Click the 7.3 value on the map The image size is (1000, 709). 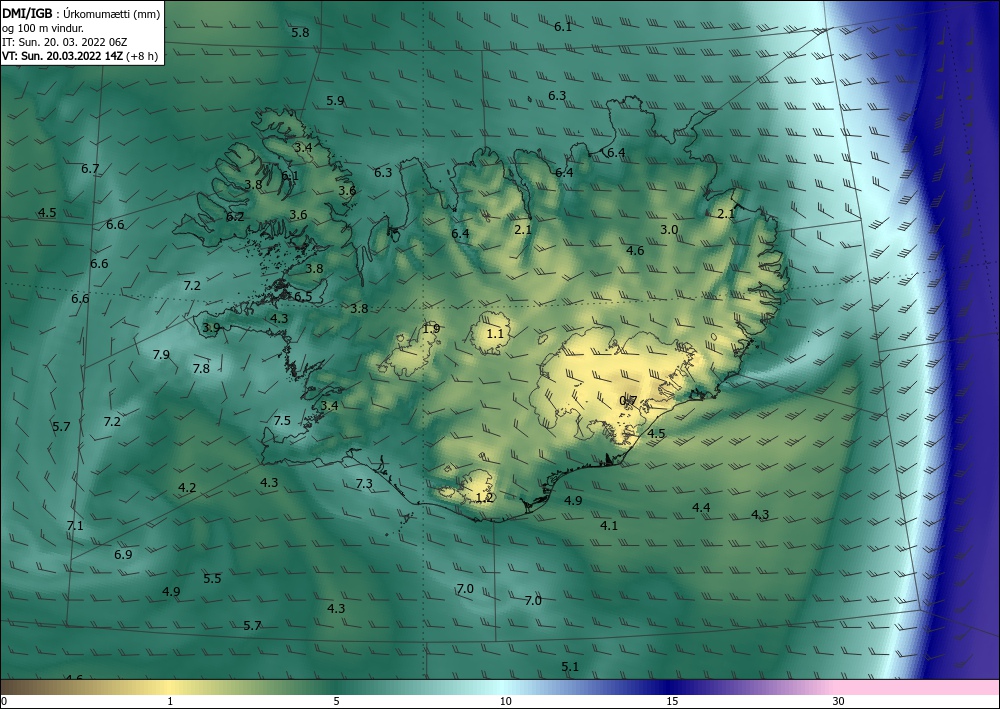pos(364,484)
